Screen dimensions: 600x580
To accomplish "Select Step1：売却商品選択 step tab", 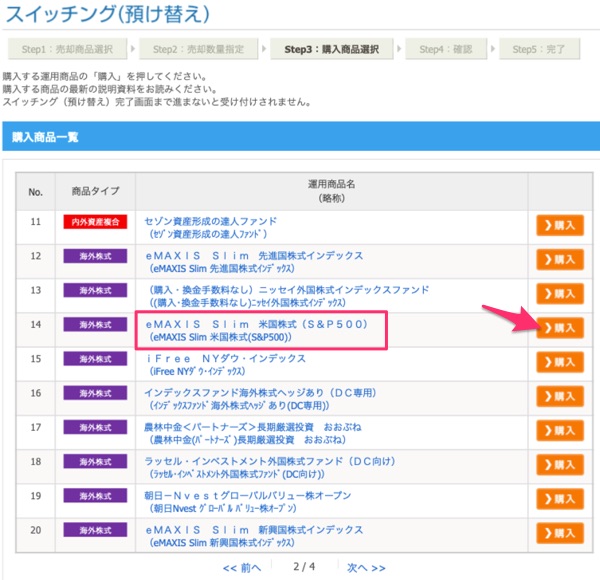I will [x=67, y=49].
